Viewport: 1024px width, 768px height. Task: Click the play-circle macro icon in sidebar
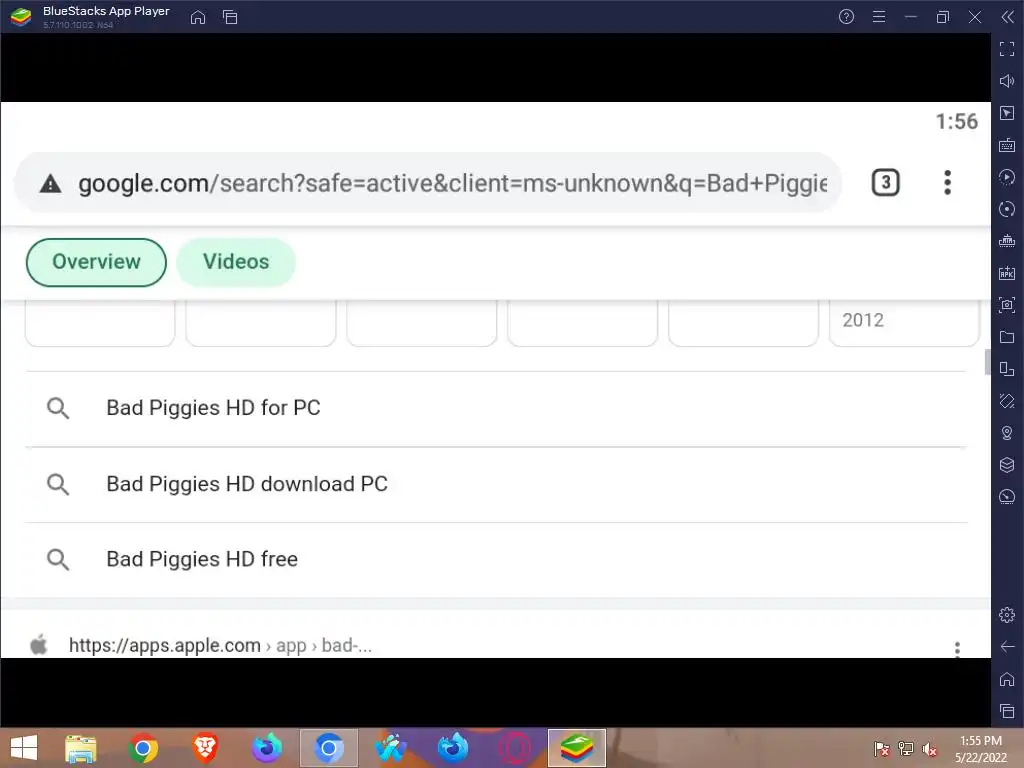tap(1007, 177)
